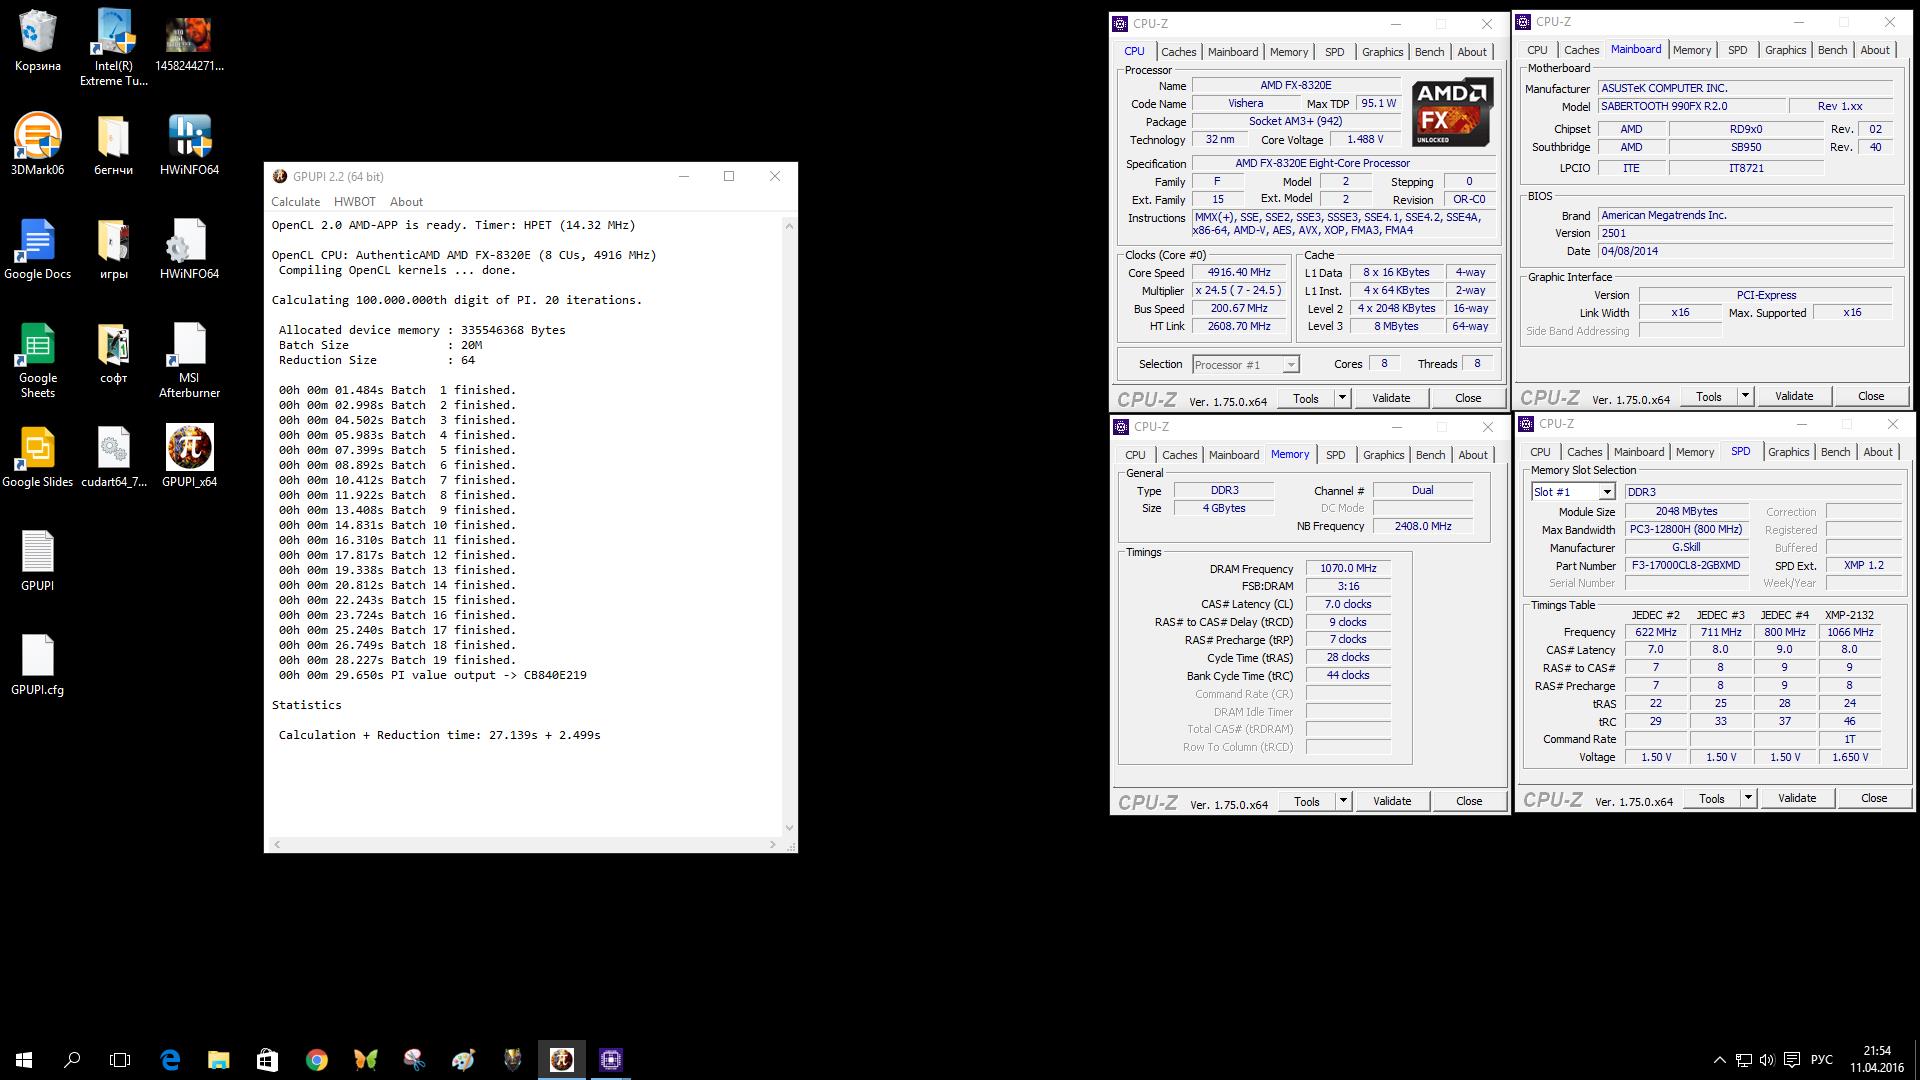Open the Calculate menu in GPUPI
1920x1080 pixels.
coord(296,202)
